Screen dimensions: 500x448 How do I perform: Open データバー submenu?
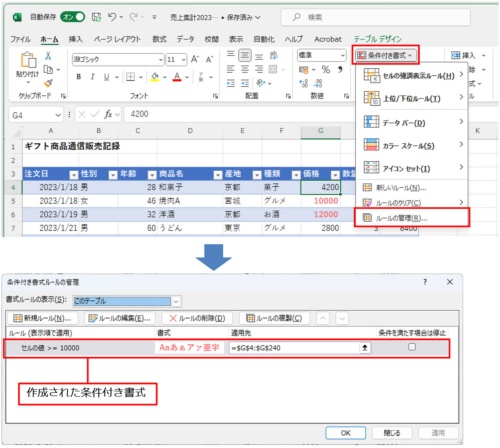click(412, 122)
